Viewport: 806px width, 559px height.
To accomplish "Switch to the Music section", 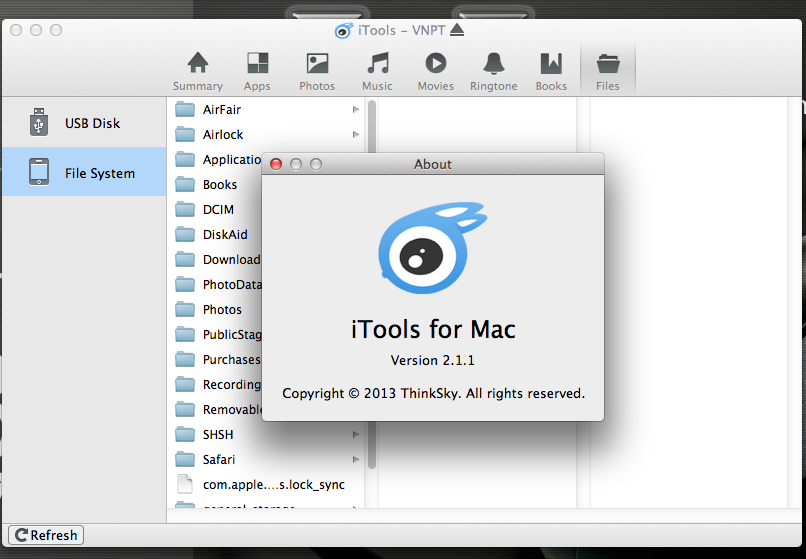I will tap(377, 71).
